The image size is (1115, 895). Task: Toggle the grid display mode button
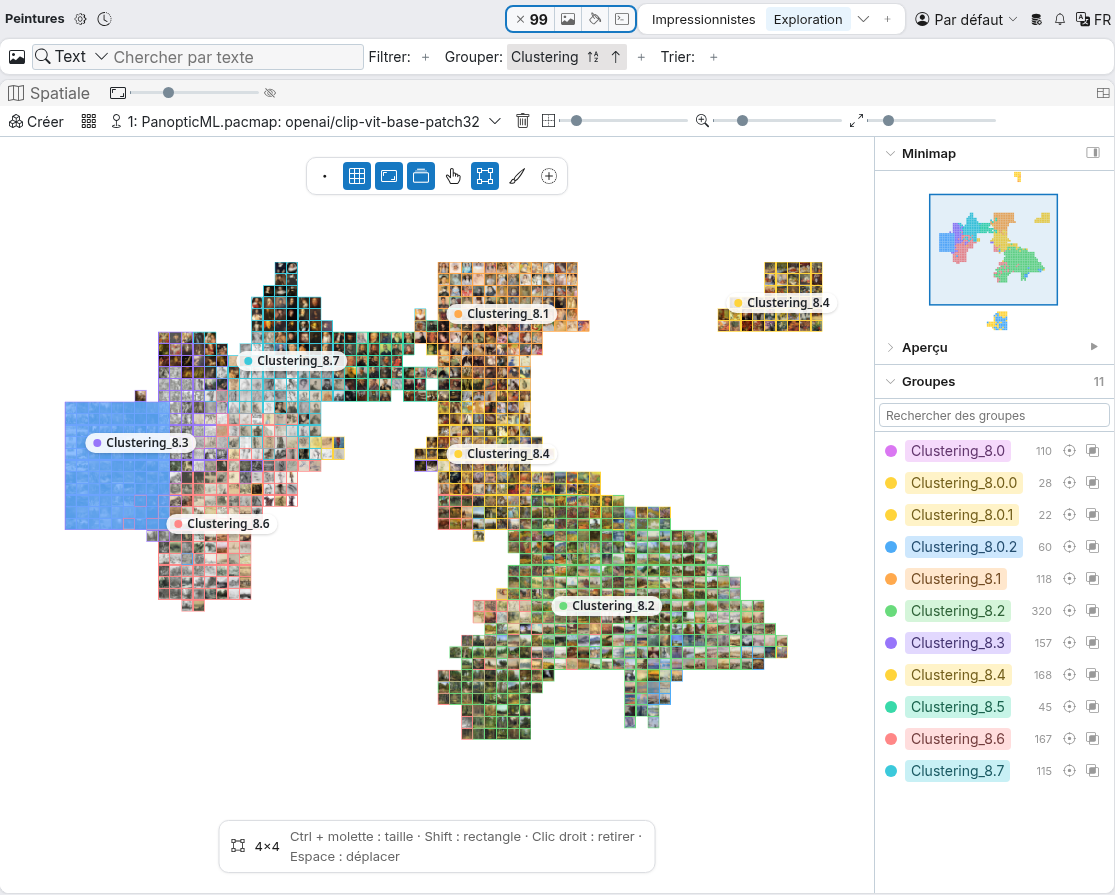(x=357, y=176)
